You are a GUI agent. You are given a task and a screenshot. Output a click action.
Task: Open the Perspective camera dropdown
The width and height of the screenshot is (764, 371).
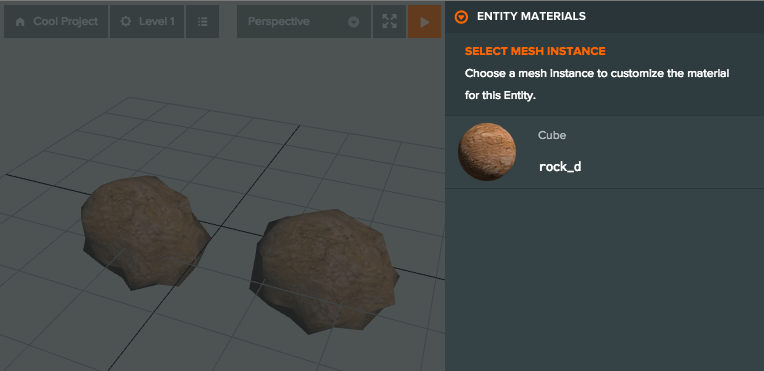point(304,22)
